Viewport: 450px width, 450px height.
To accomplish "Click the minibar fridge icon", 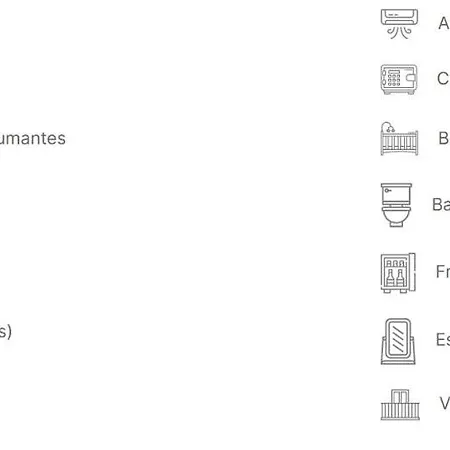I will [x=398, y=273].
